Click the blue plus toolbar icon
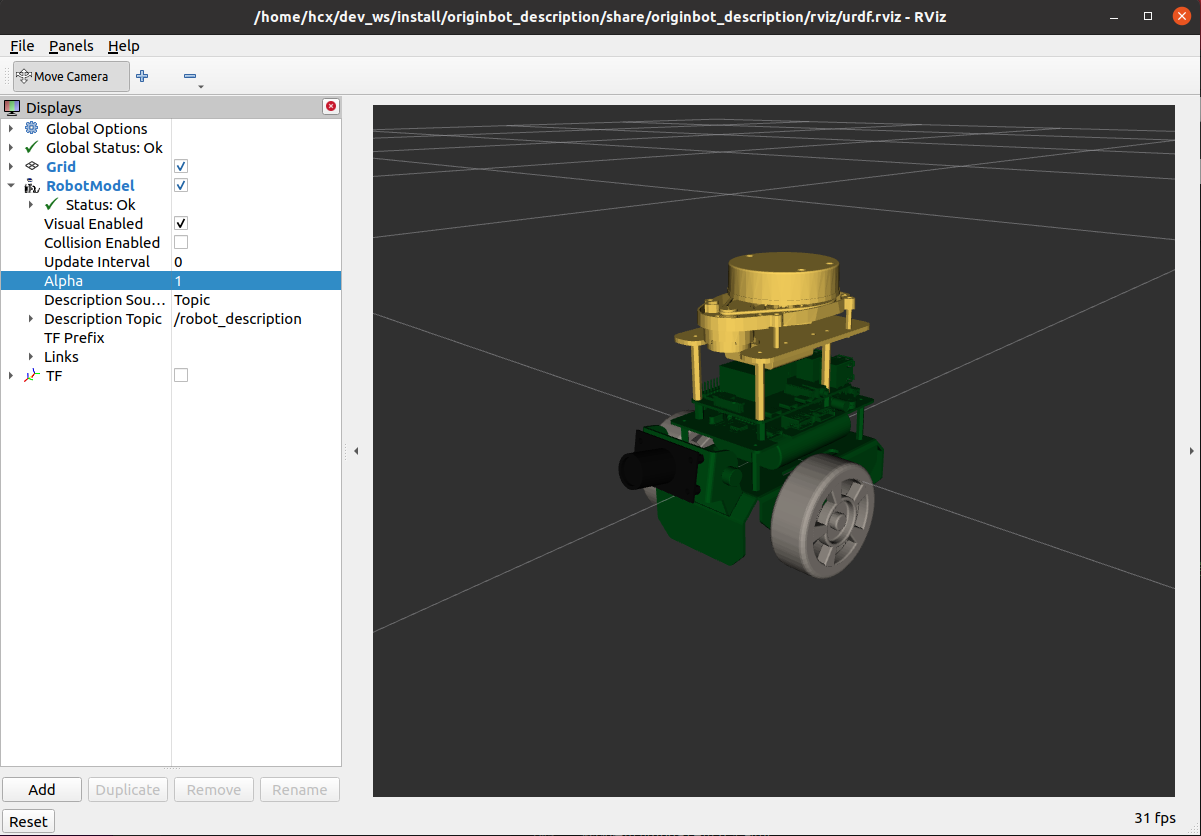 click(x=142, y=76)
